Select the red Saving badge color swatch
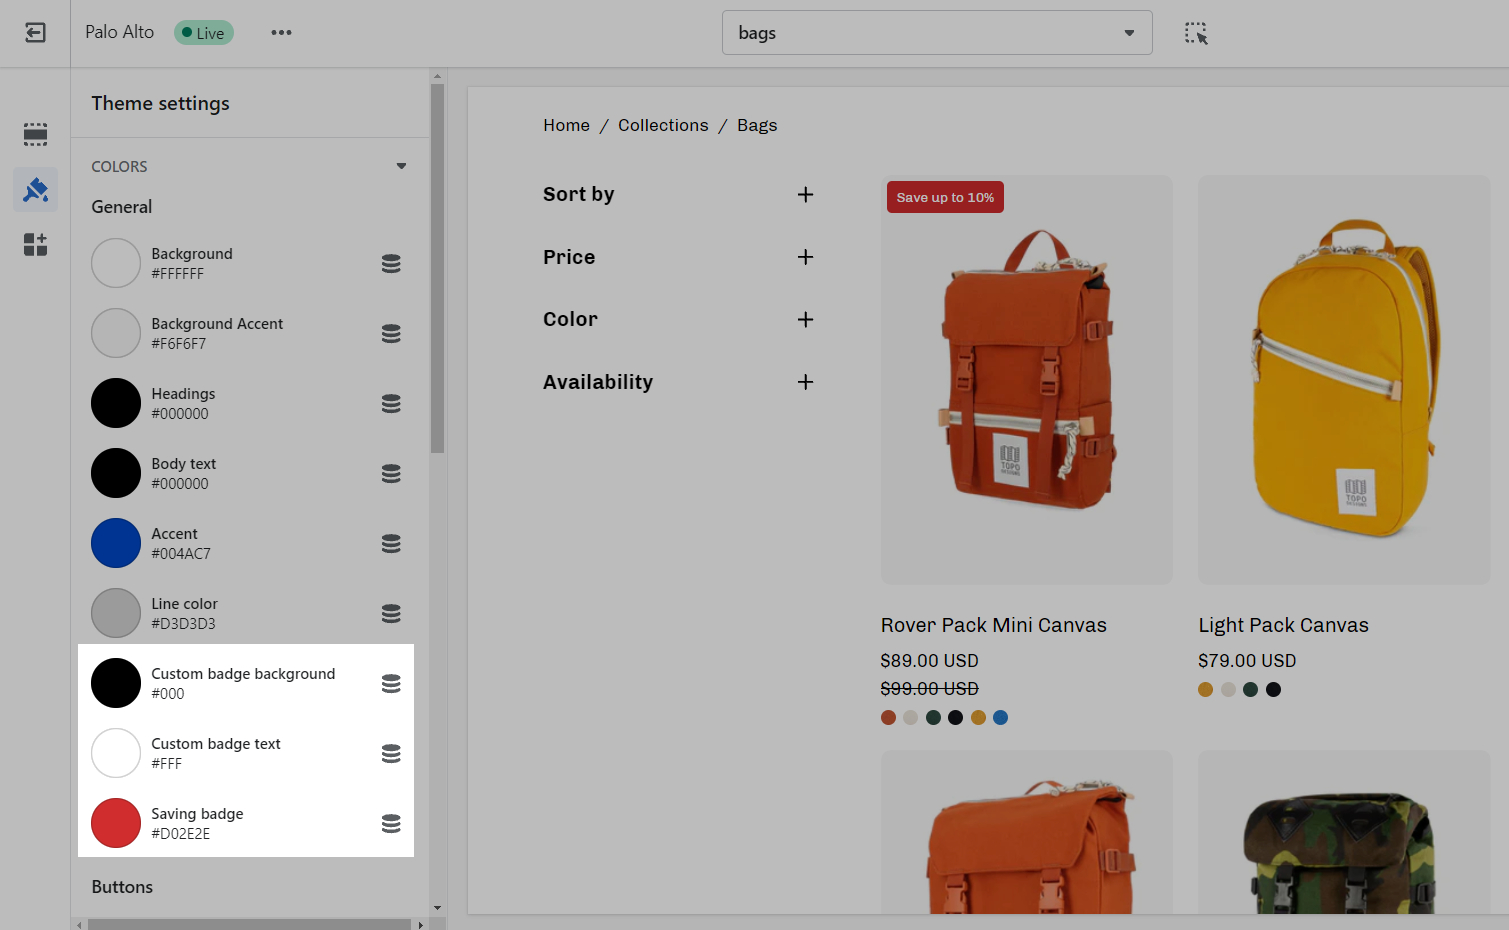This screenshot has width=1509, height=930. (116, 823)
